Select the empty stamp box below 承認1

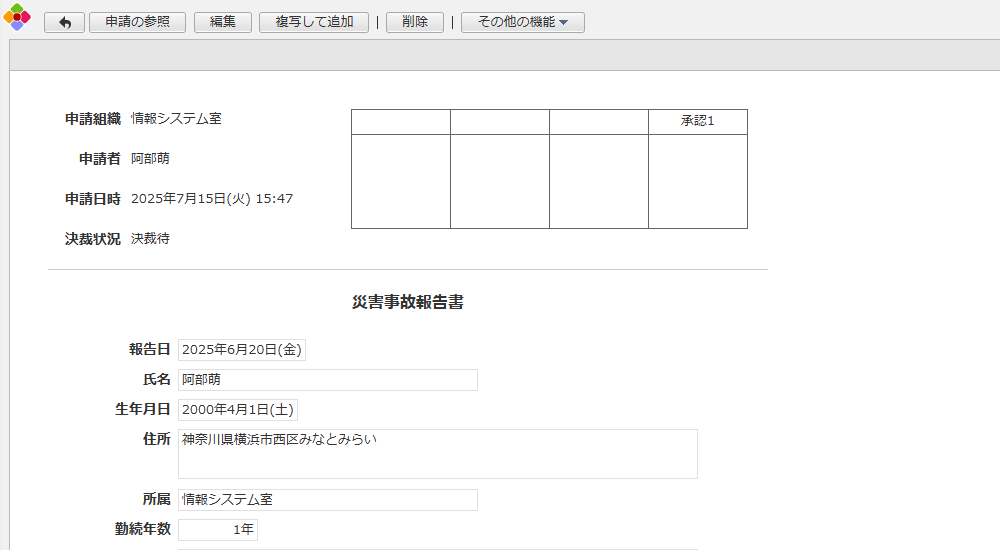[x=697, y=181]
